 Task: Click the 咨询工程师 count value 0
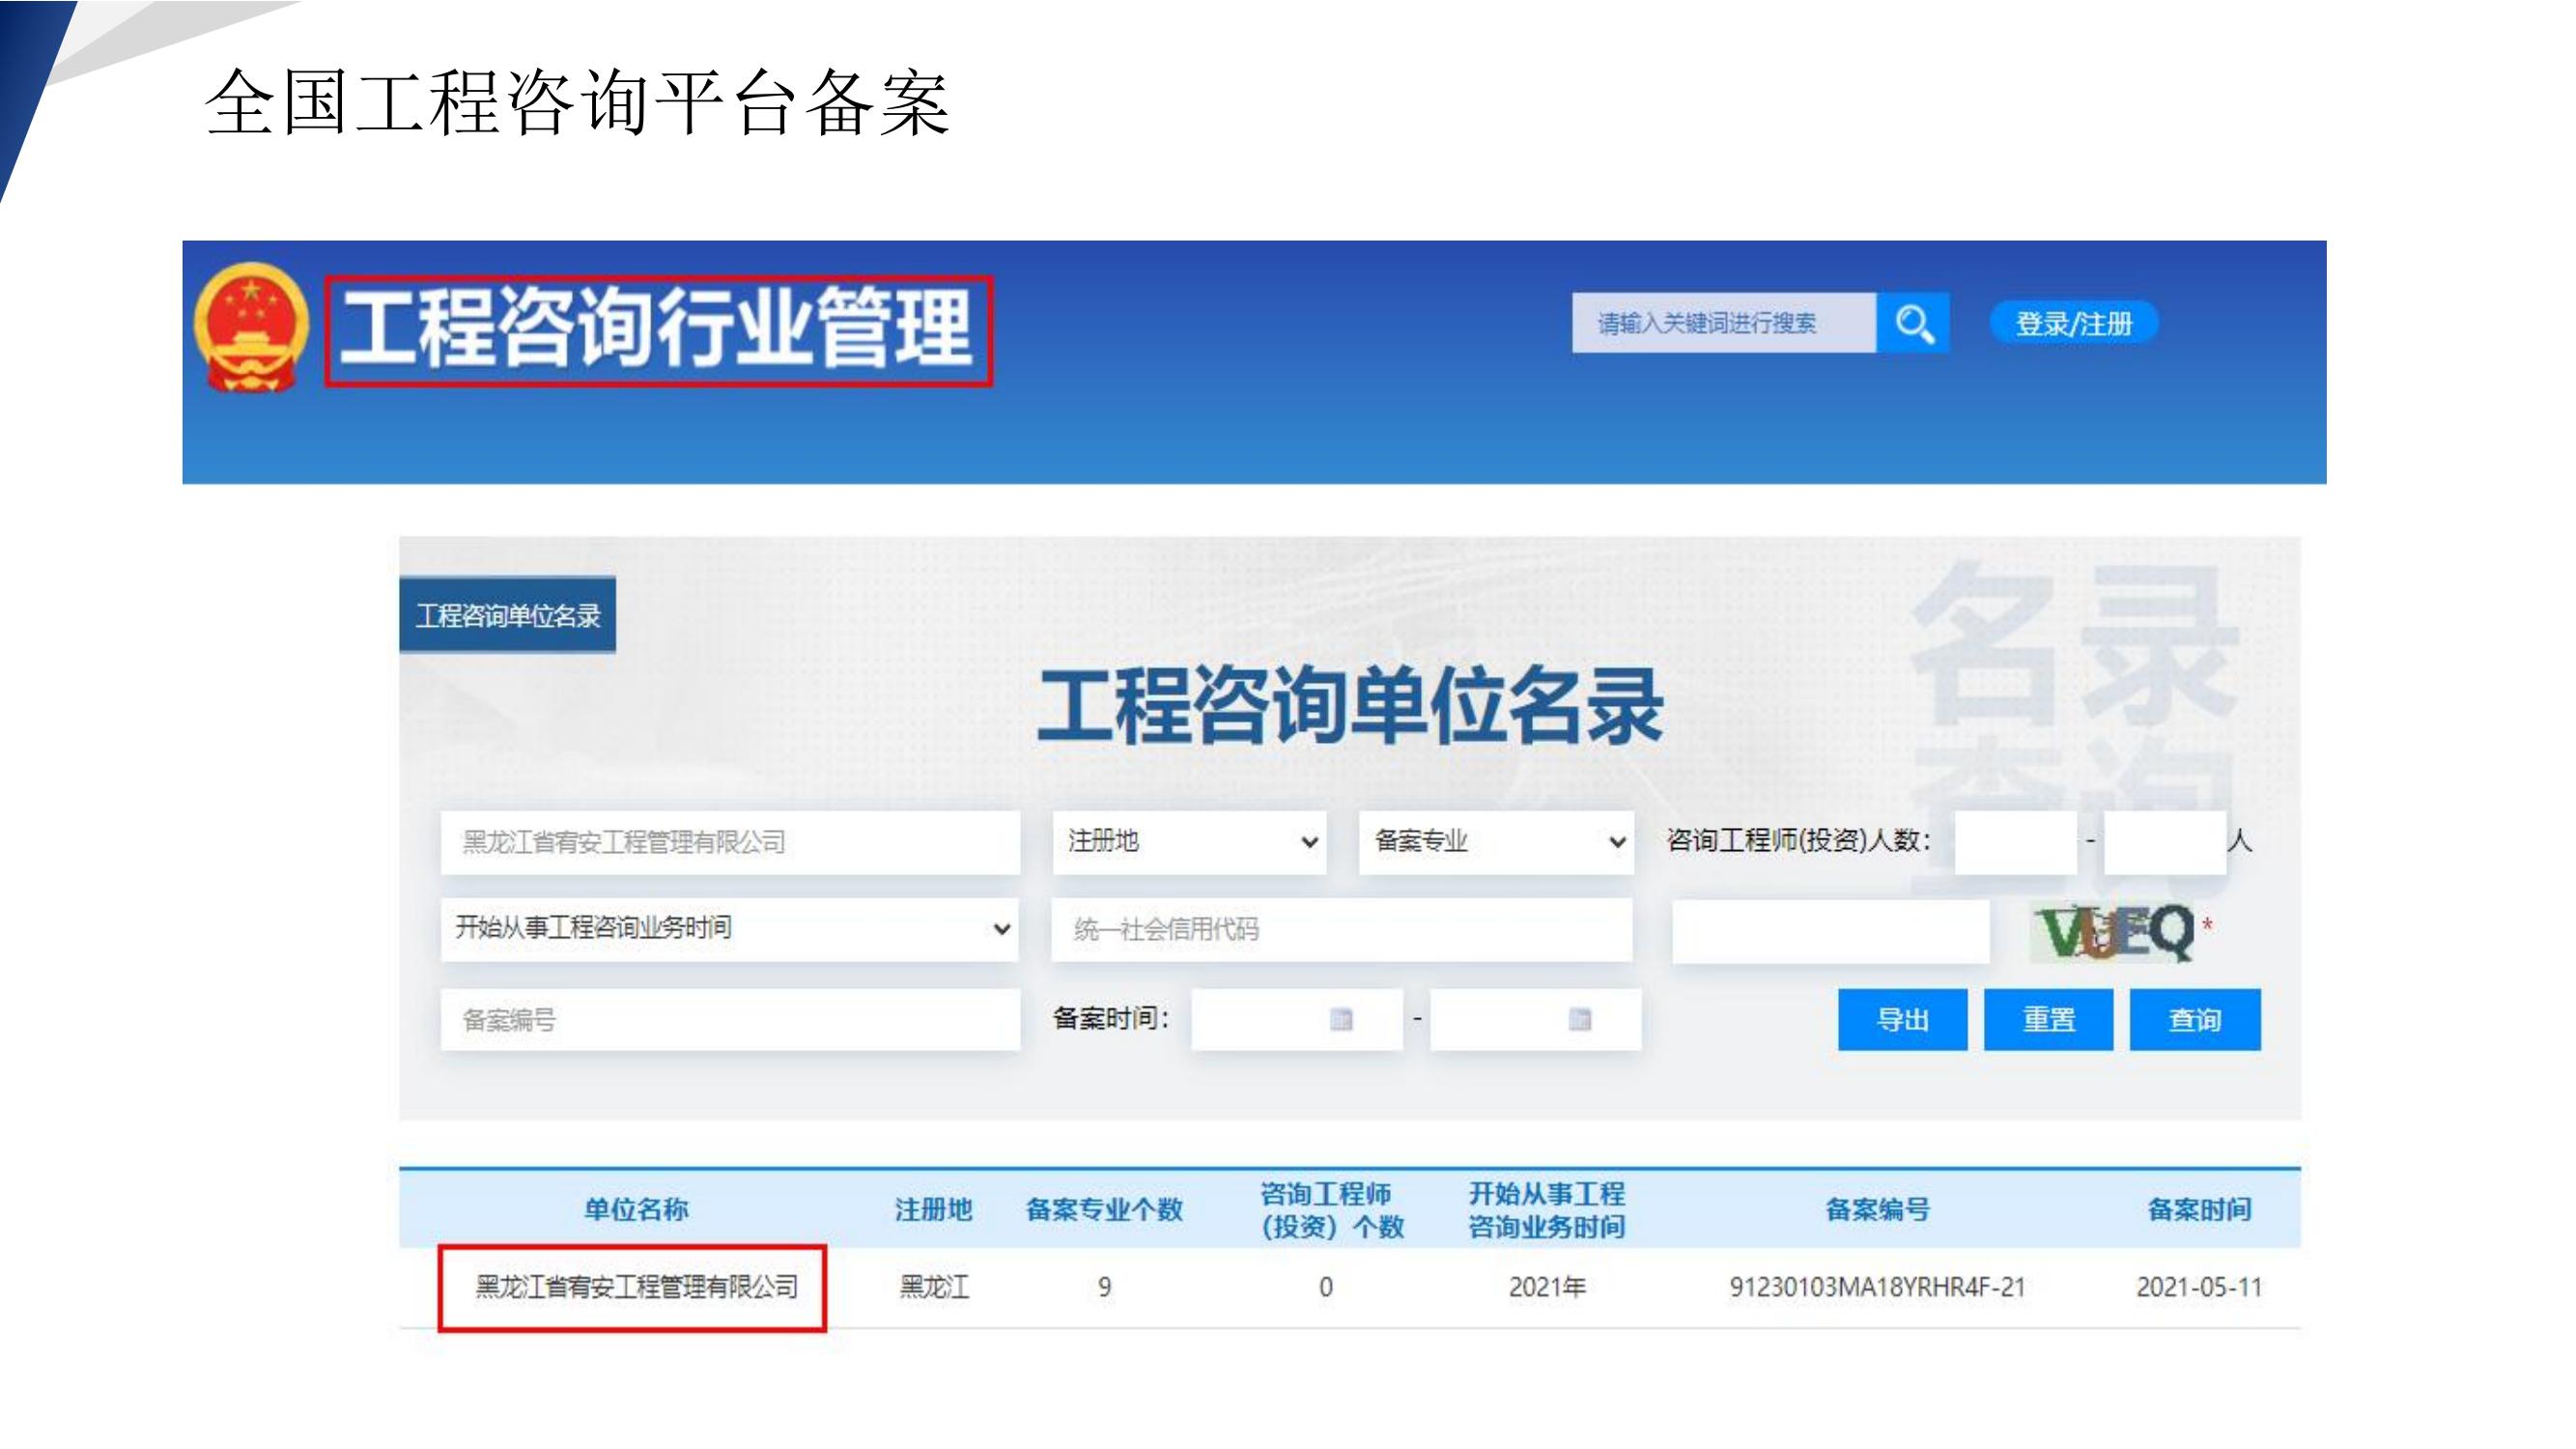(x=1325, y=1287)
